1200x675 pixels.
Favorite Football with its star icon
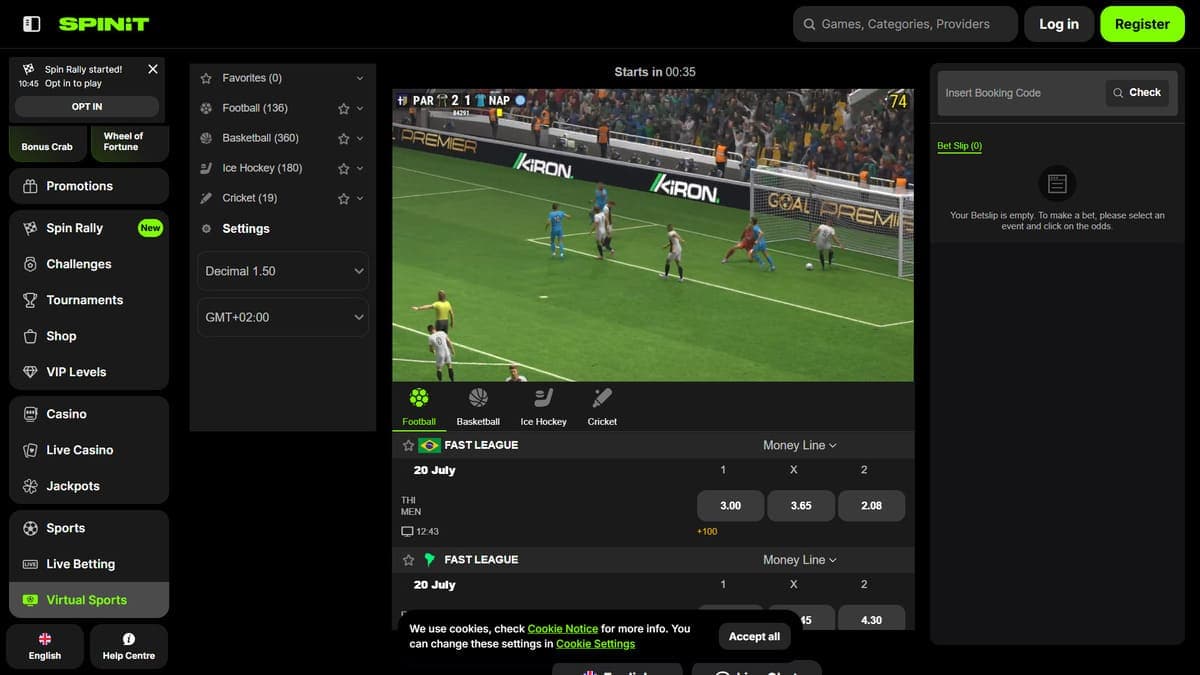[x=343, y=108]
